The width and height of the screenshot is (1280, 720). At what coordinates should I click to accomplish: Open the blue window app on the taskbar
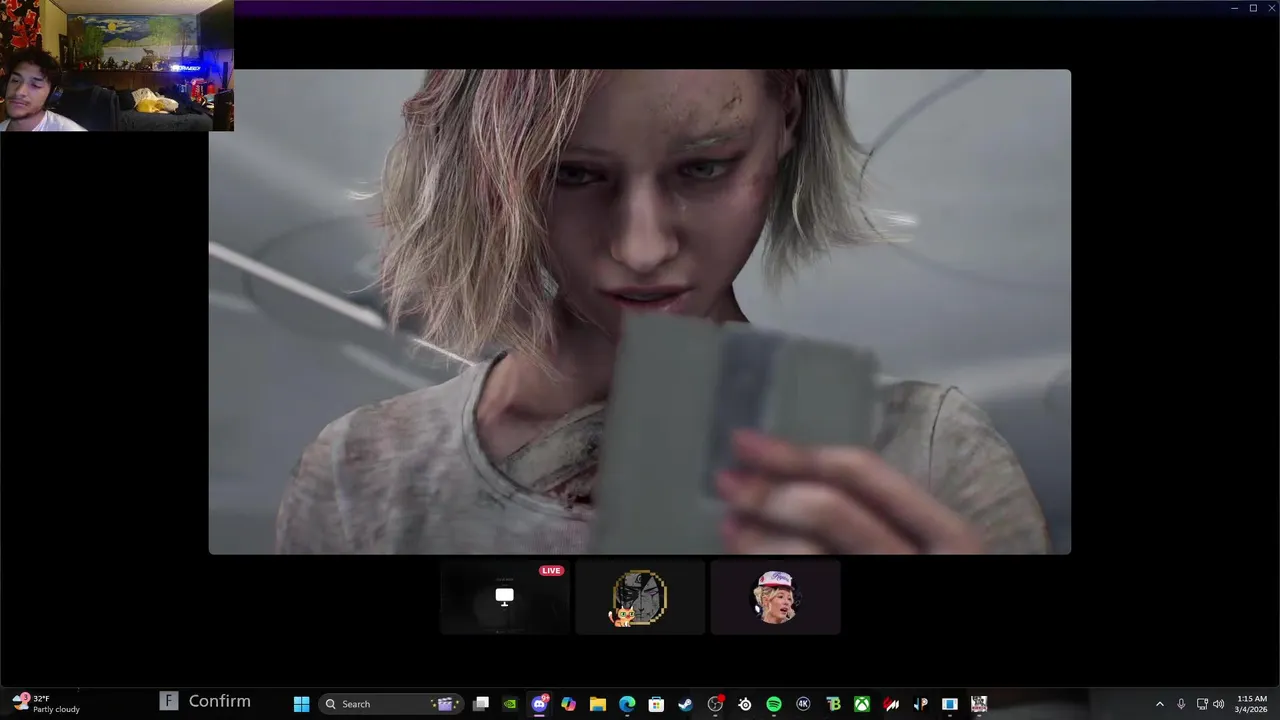coord(950,704)
